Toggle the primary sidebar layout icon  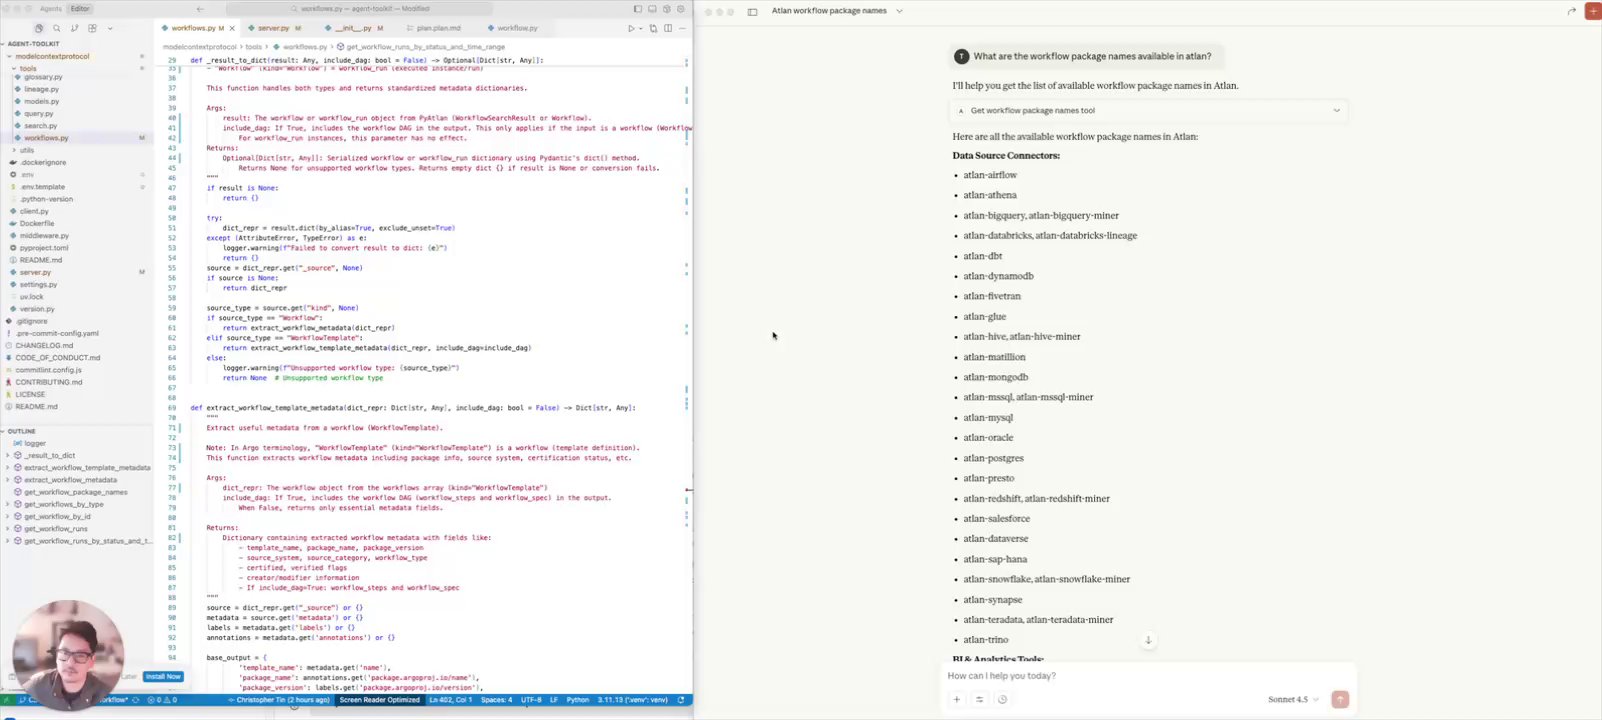(637, 9)
